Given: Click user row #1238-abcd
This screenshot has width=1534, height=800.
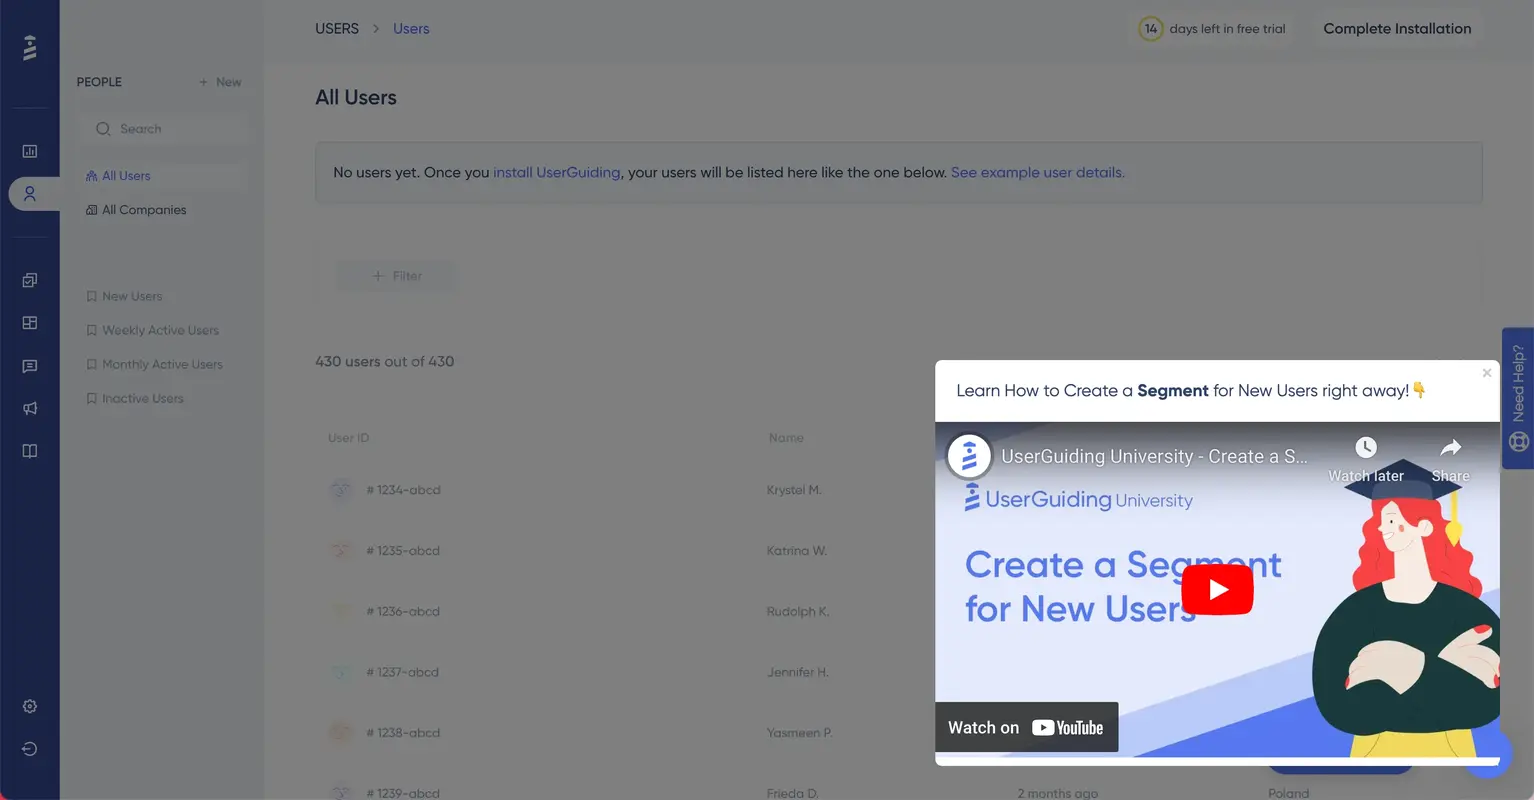Looking at the screenshot, I should 899,733.
